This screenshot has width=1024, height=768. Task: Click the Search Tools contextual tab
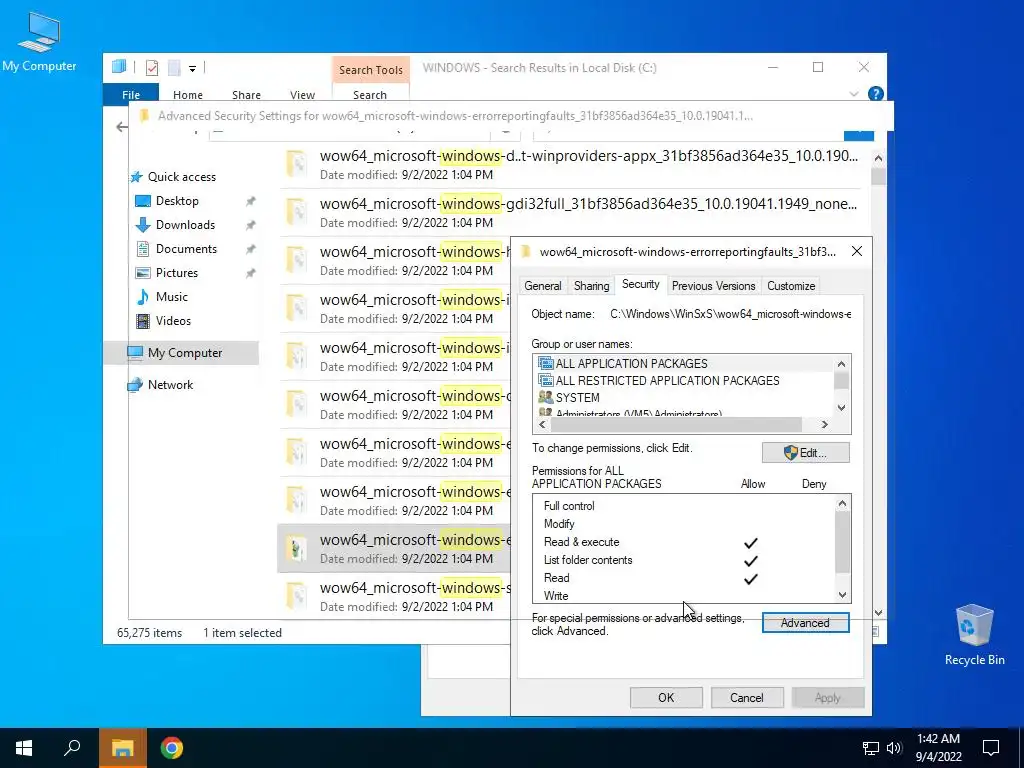point(371,70)
